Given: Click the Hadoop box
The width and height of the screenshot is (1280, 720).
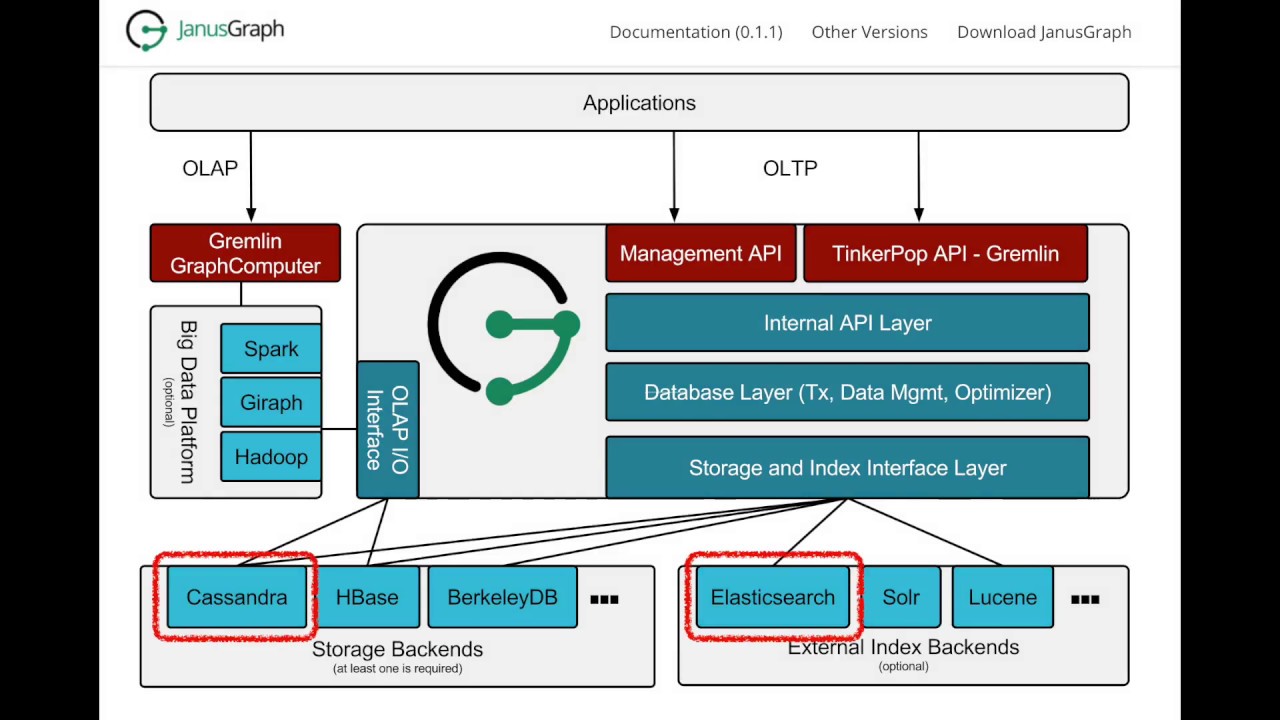Looking at the screenshot, I should [x=271, y=457].
